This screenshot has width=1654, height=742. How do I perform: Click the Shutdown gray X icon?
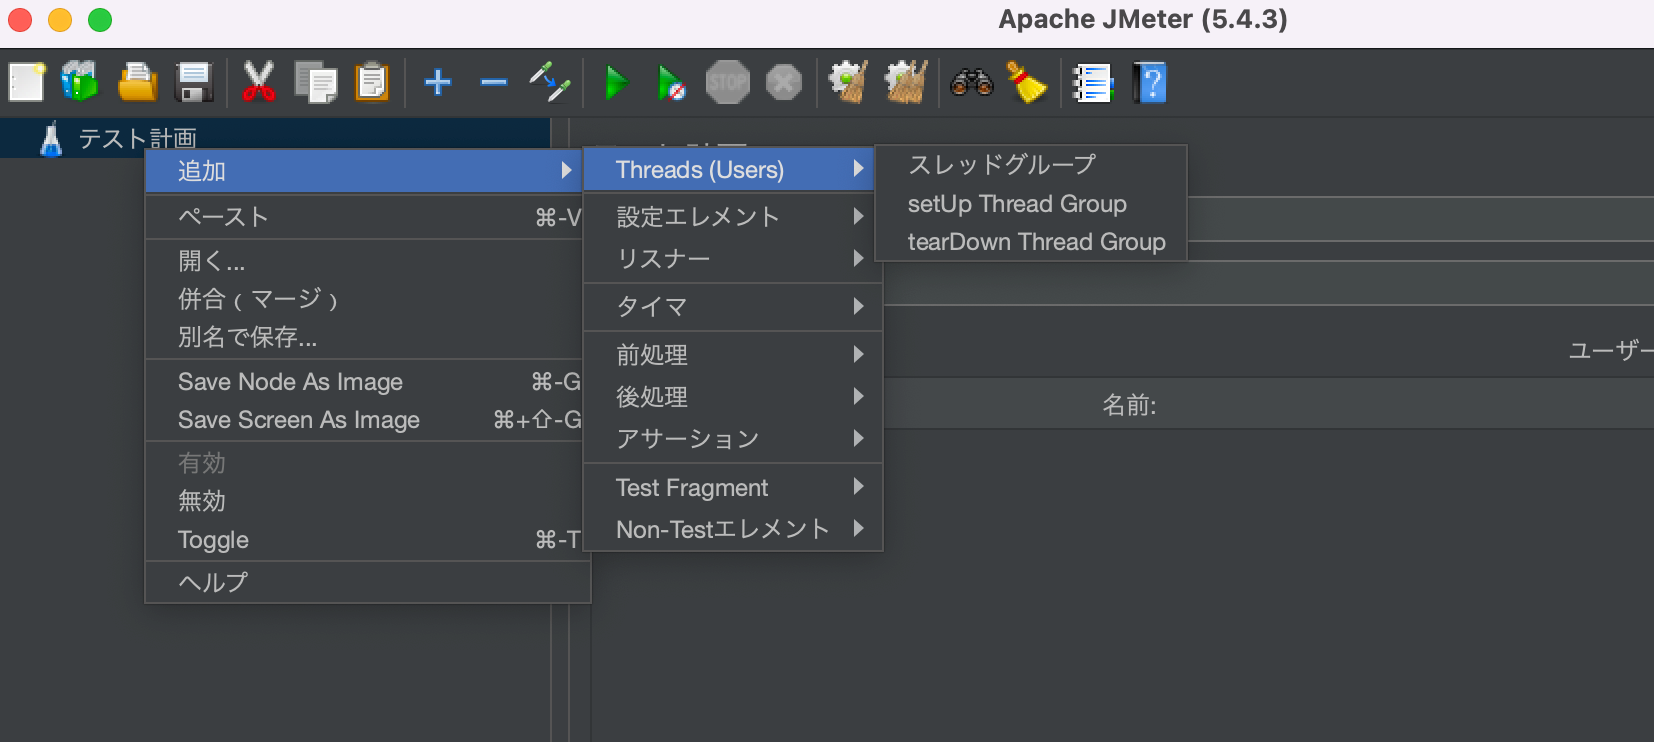(x=784, y=82)
